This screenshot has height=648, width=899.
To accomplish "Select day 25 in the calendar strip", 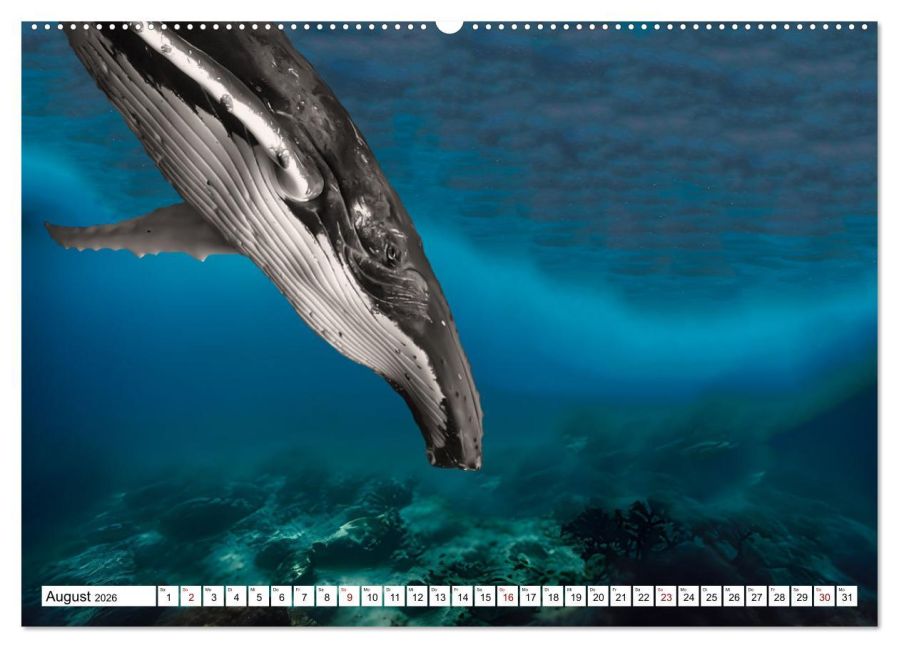I will pos(712,596).
